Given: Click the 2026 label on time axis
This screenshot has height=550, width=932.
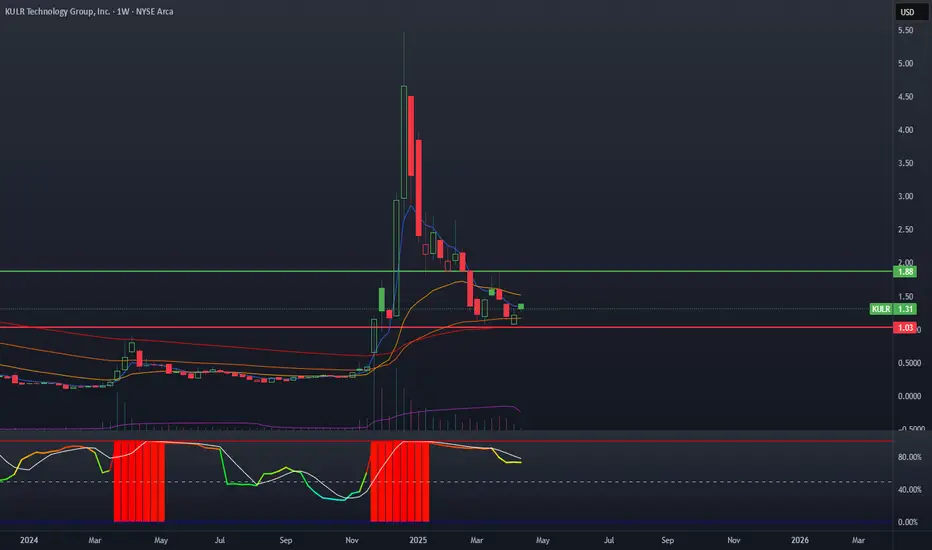Looking at the screenshot, I should [x=799, y=540].
